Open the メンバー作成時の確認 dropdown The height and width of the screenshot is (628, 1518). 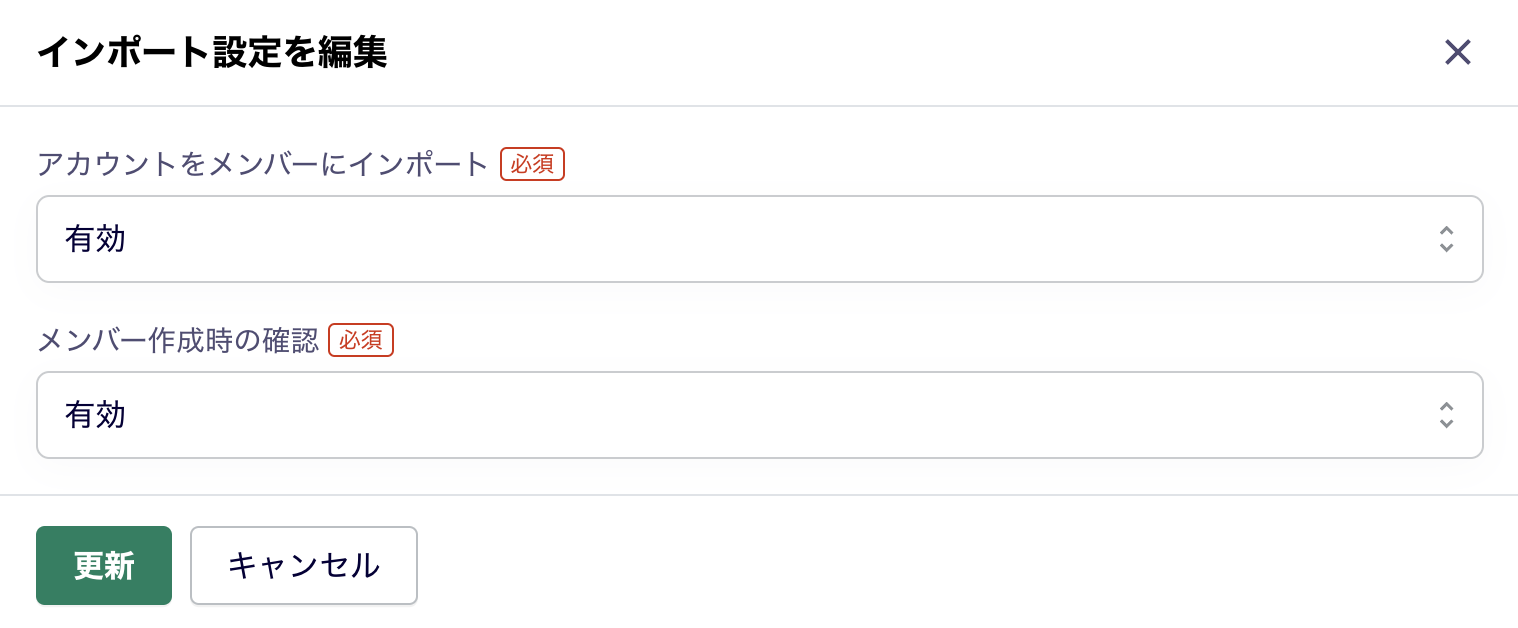coord(759,415)
